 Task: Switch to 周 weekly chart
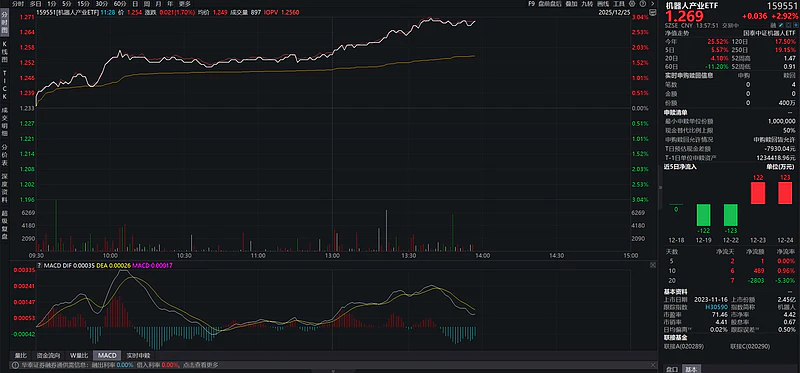pyautogui.click(x=146, y=4)
